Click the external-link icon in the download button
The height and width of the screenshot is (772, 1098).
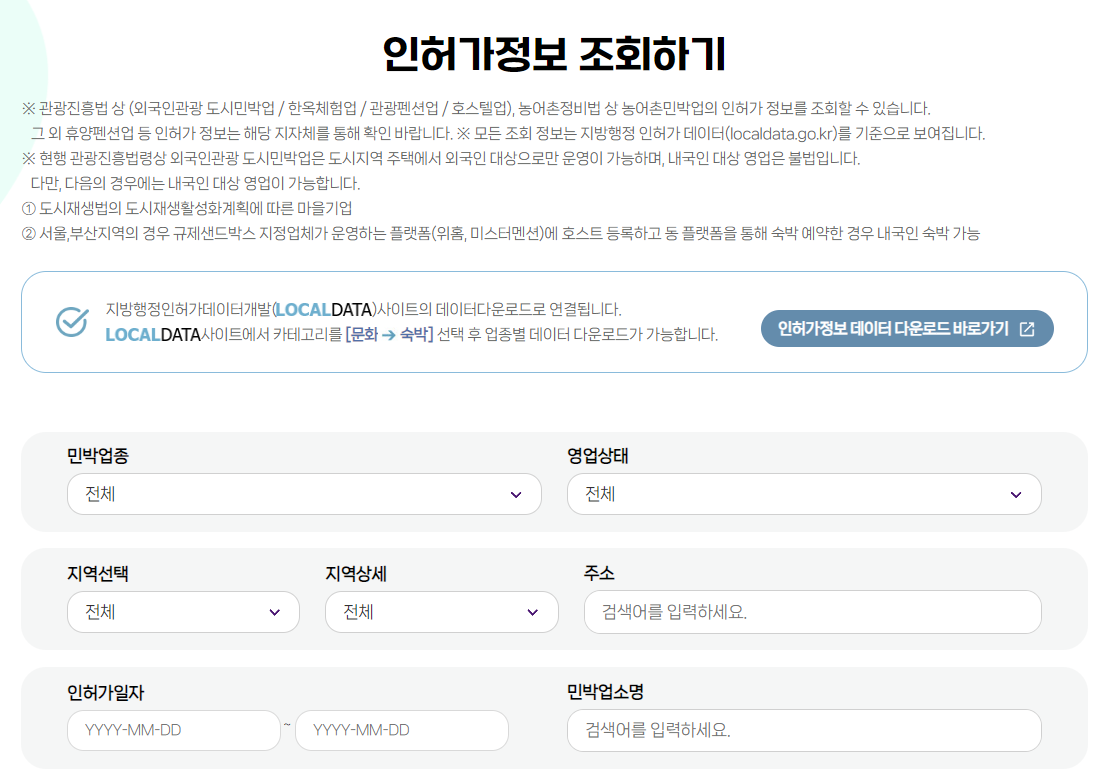pyautogui.click(x=1027, y=329)
